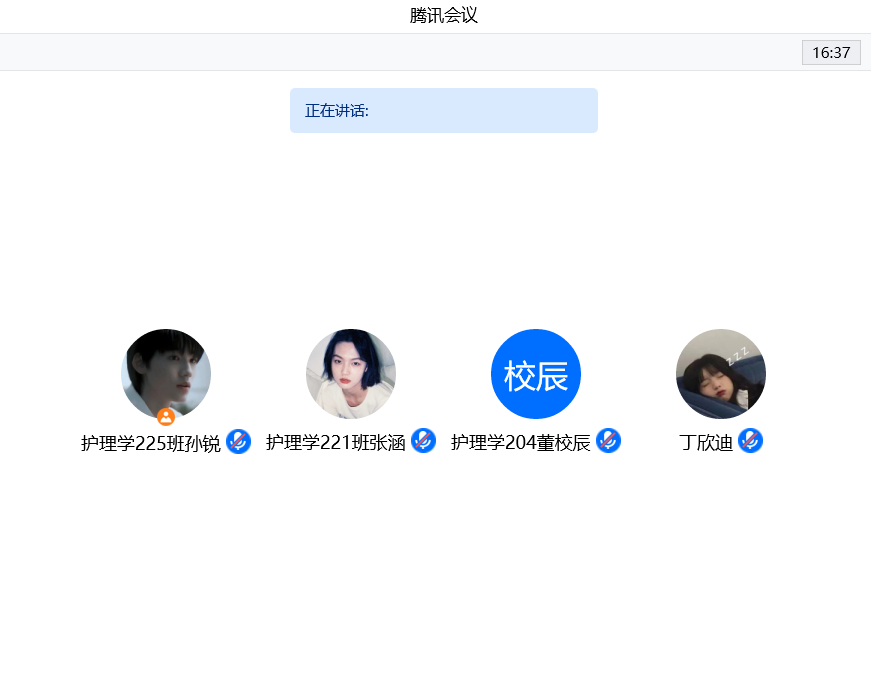Click the 腾讯会议 window title
Screen dimensions: 871x687
click(444, 16)
